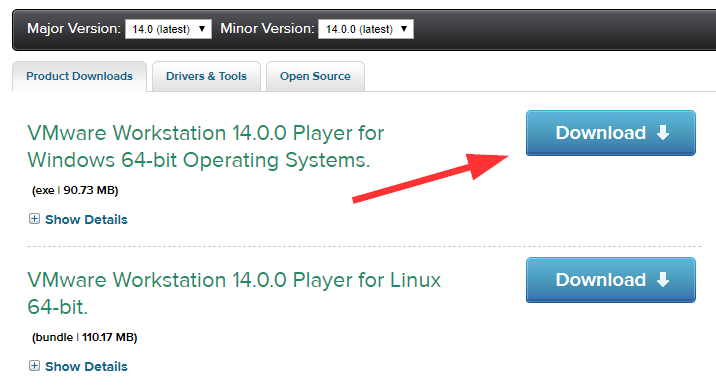
Task: Open the Linux 64-bit Player title link
Action: pos(234,293)
